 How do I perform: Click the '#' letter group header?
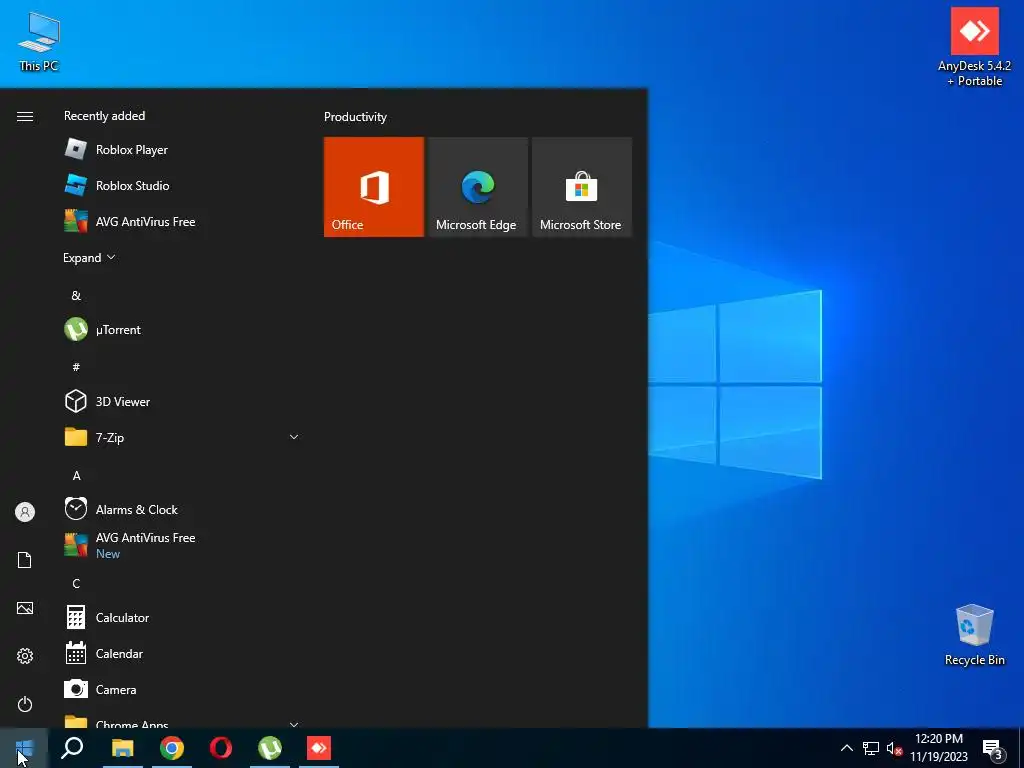pos(76,367)
